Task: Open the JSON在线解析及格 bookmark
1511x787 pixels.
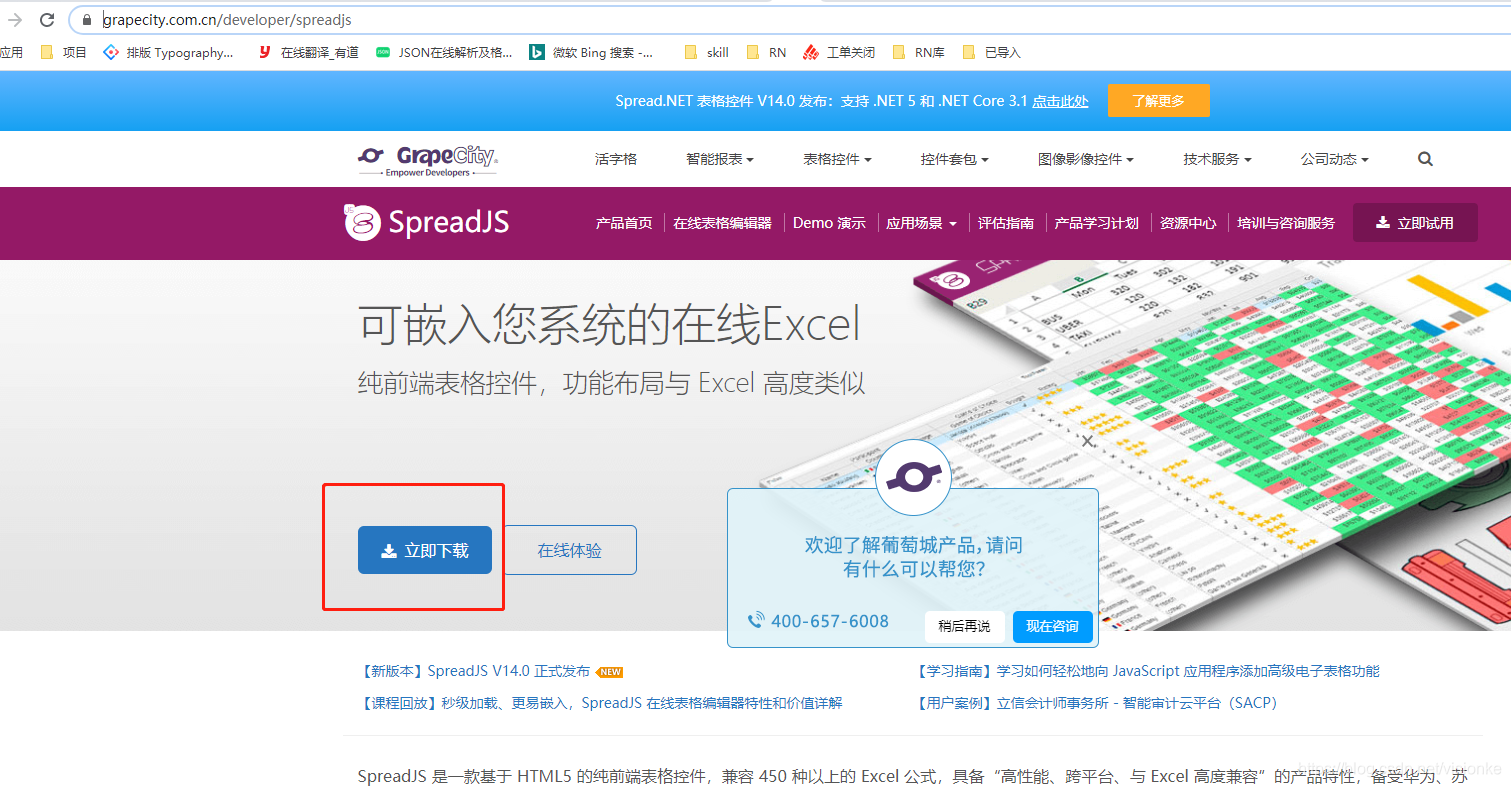Action: coord(444,52)
